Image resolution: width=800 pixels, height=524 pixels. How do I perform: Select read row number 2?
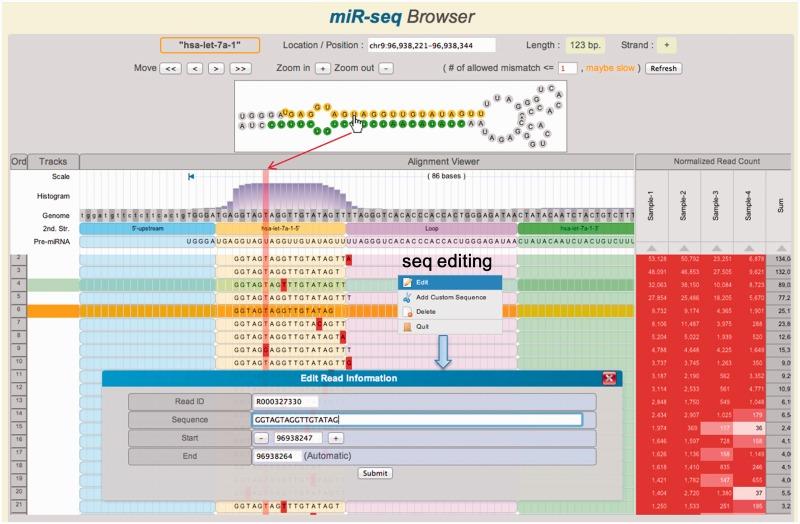point(19,259)
